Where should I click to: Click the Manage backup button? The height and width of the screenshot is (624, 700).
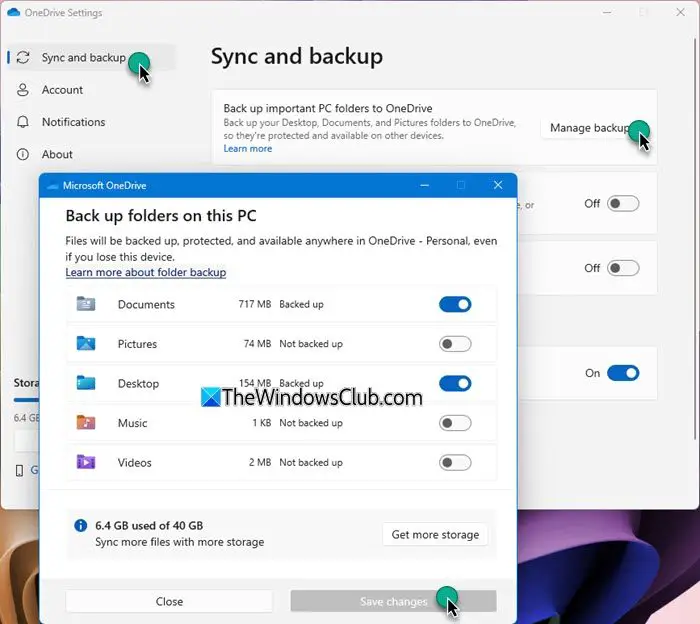click(x=590, y=128)
